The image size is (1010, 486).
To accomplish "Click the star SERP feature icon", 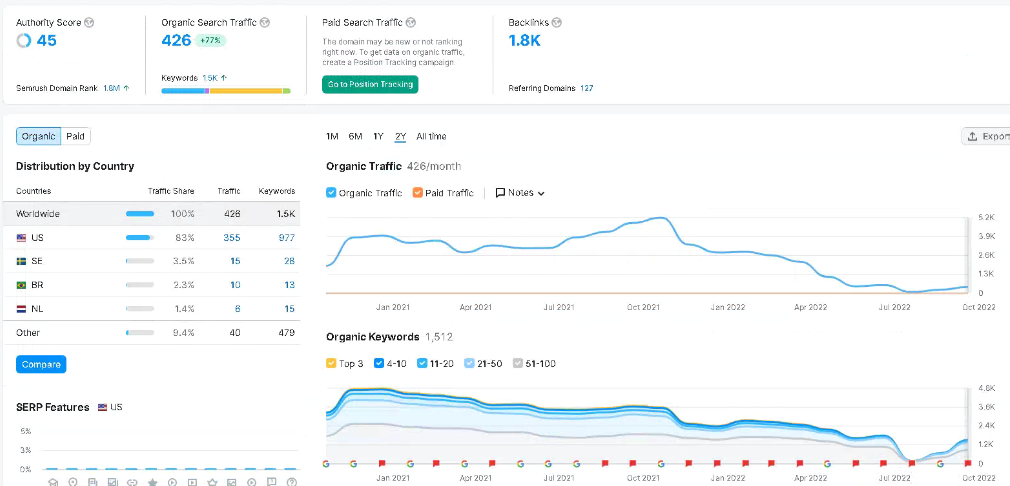I will [152, 482].
